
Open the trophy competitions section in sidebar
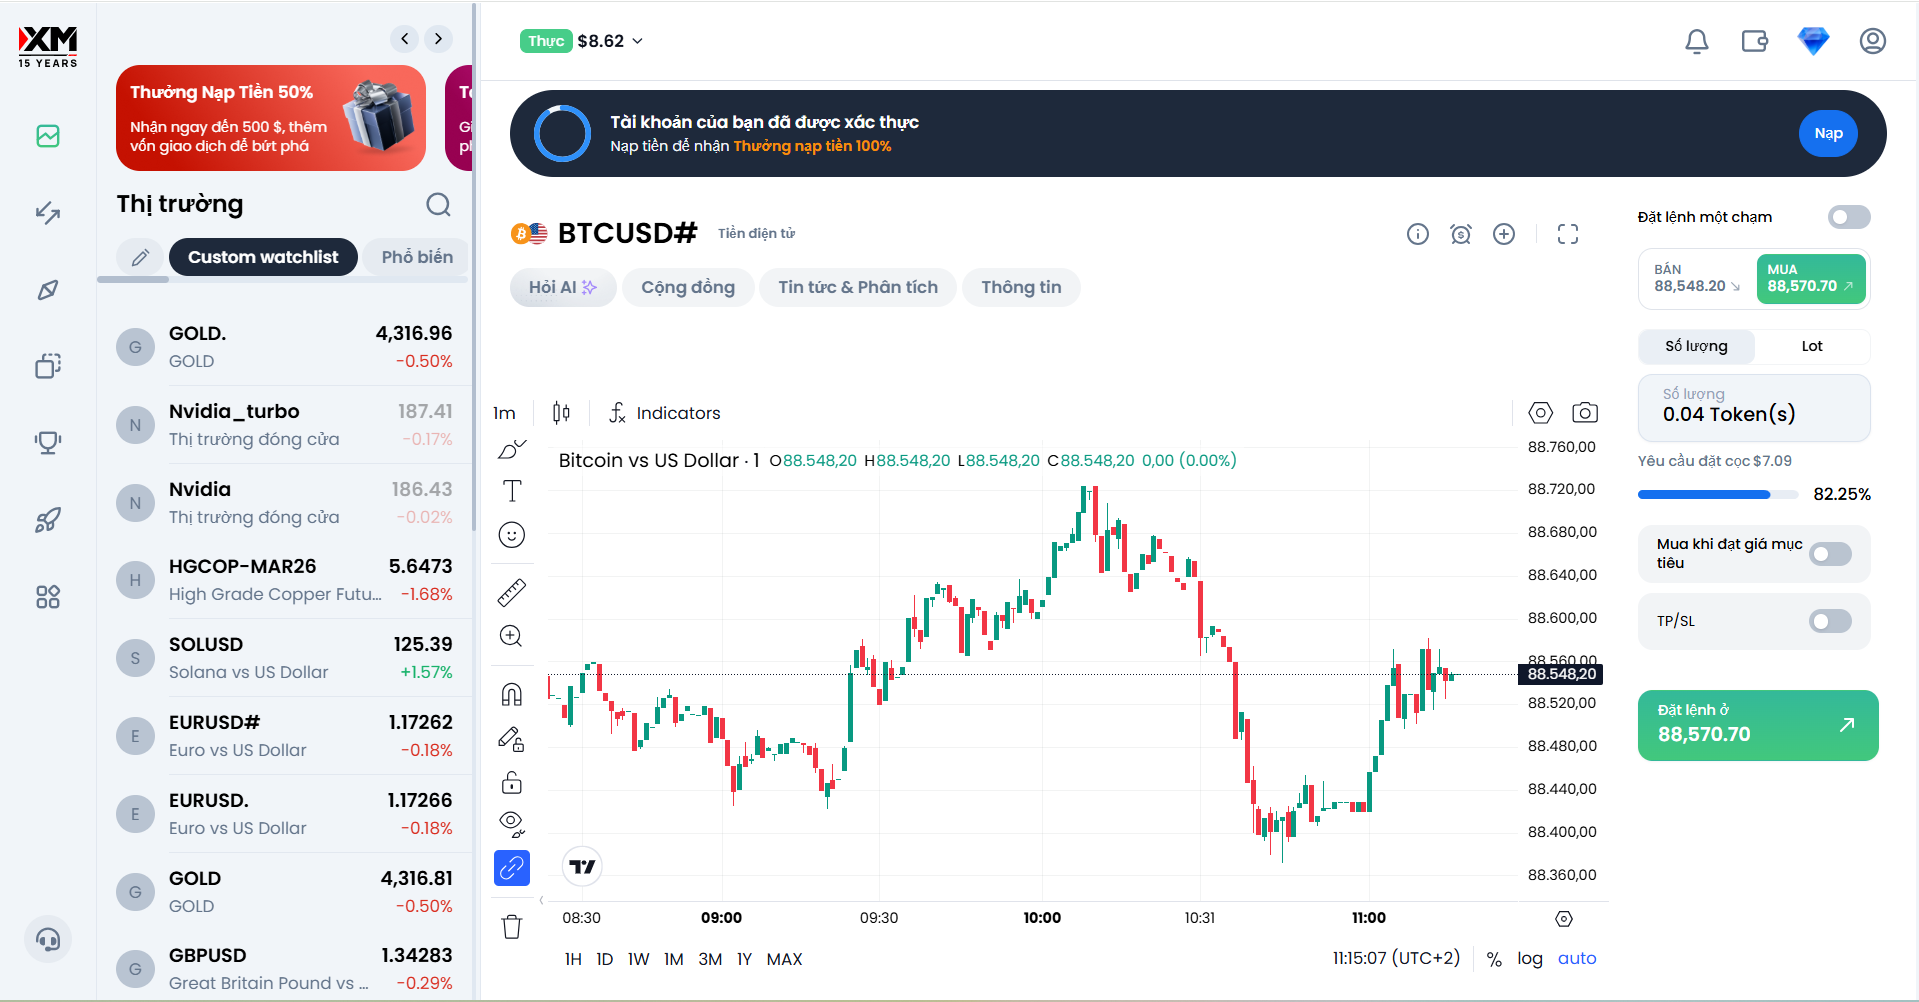click(47, 443)
